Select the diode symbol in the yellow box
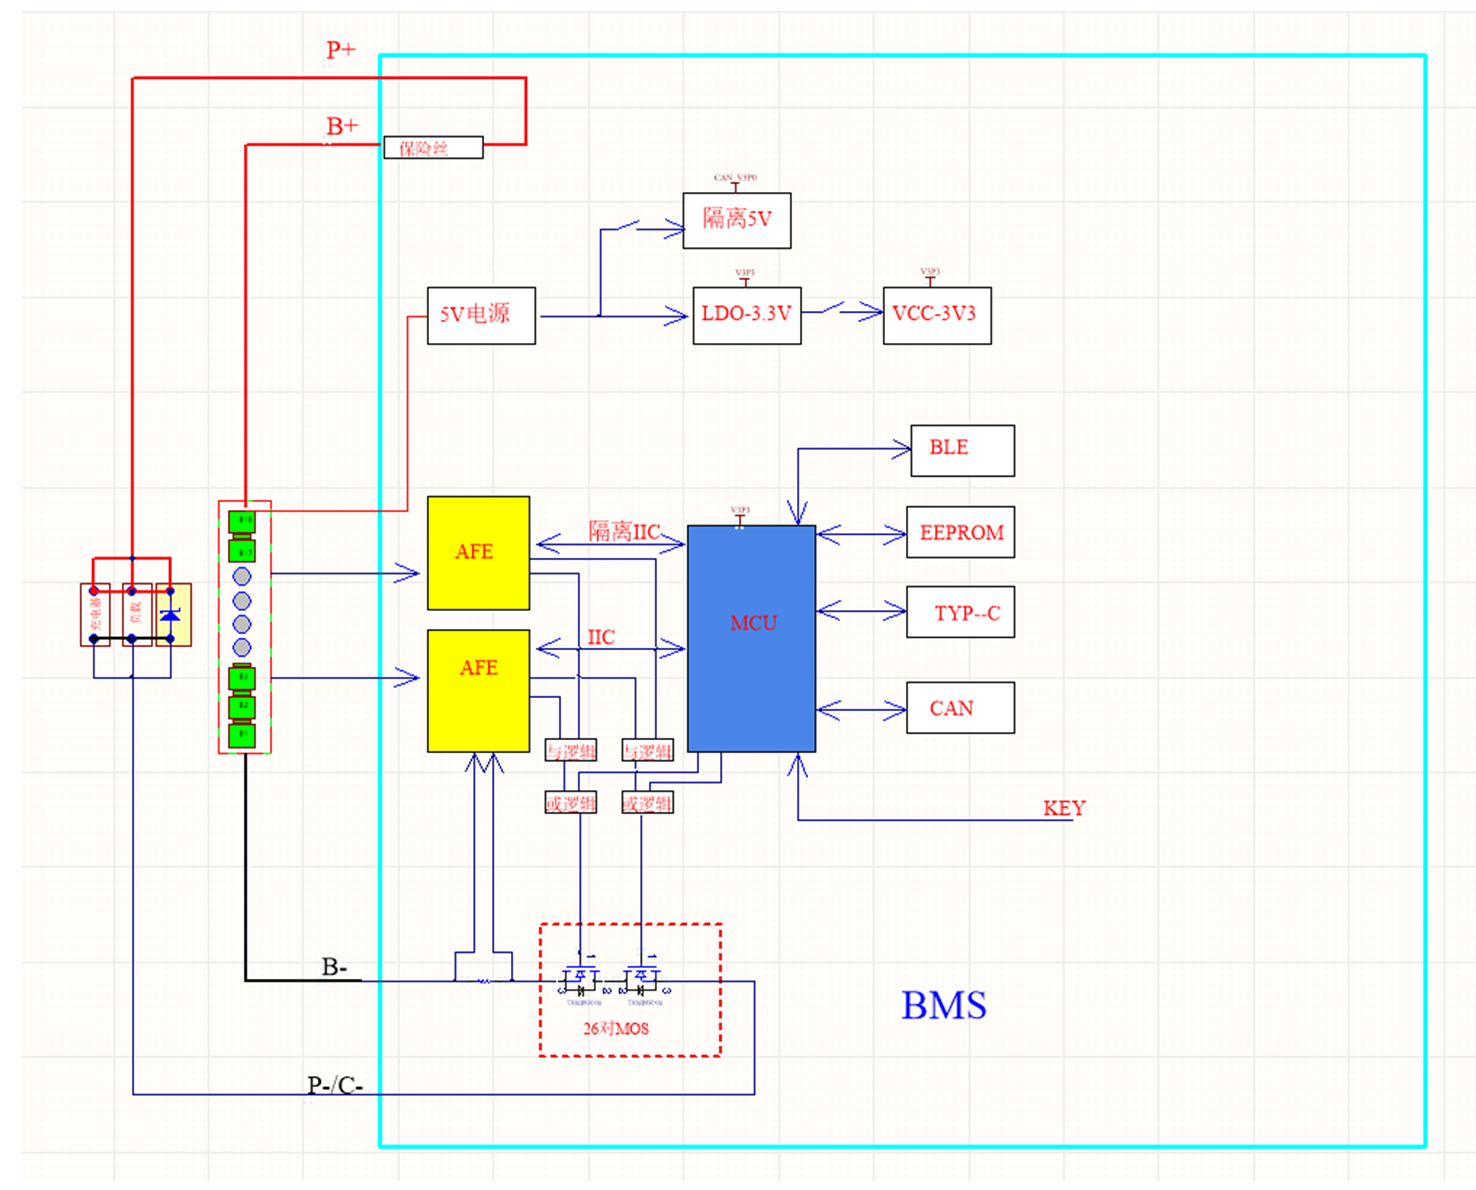 click(170, 614)
